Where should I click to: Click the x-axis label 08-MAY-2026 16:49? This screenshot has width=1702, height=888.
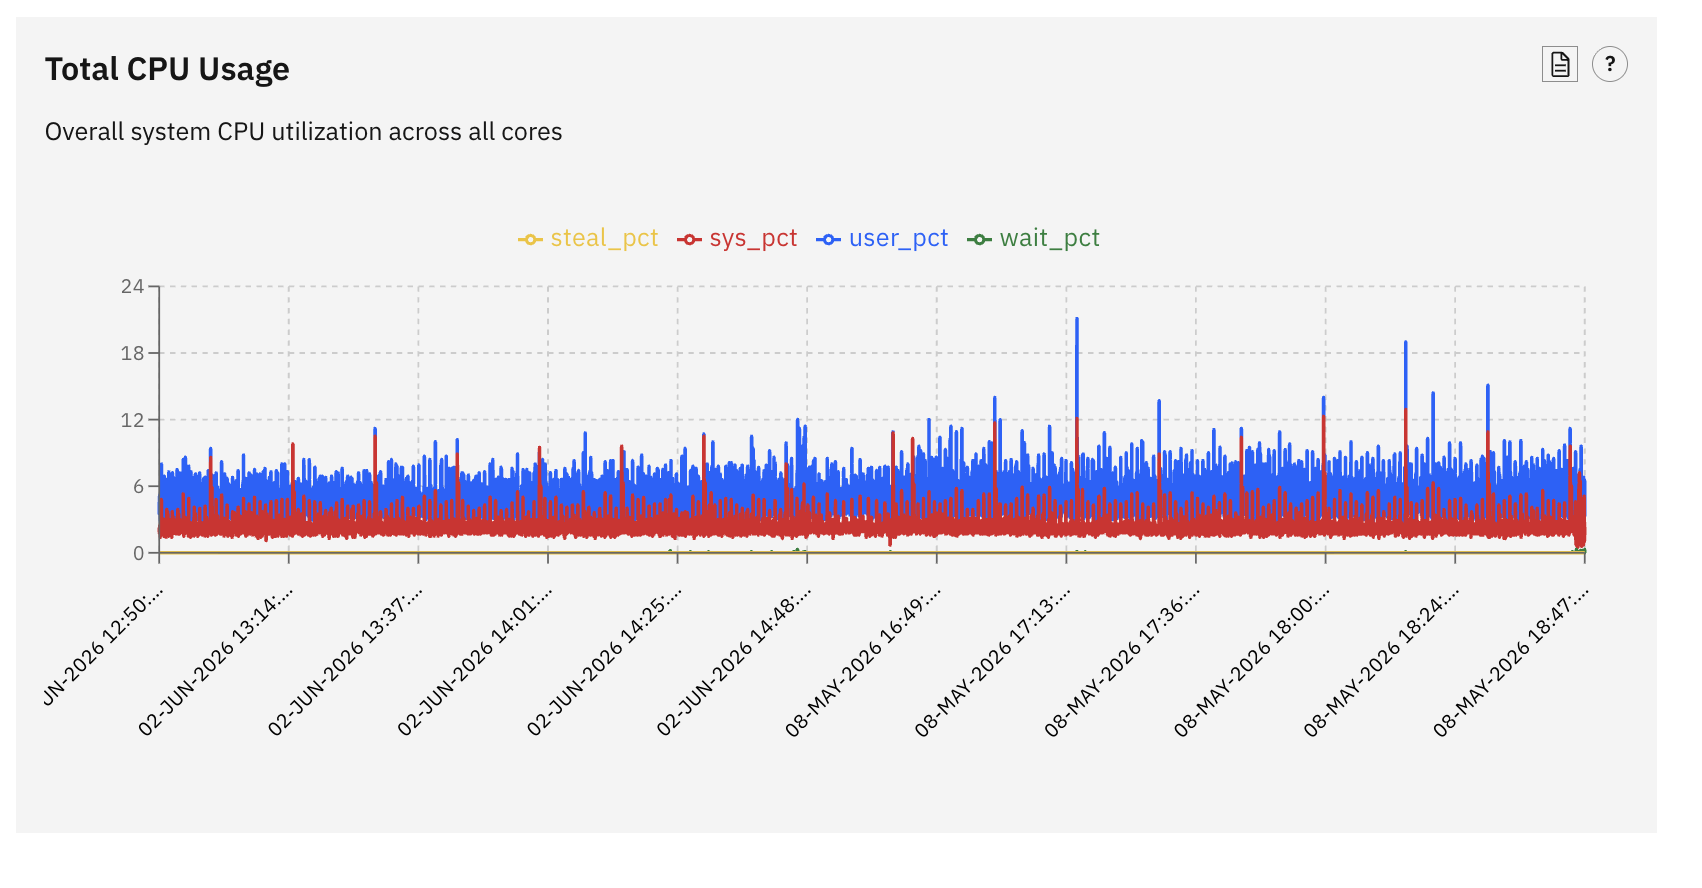(863, 661)
